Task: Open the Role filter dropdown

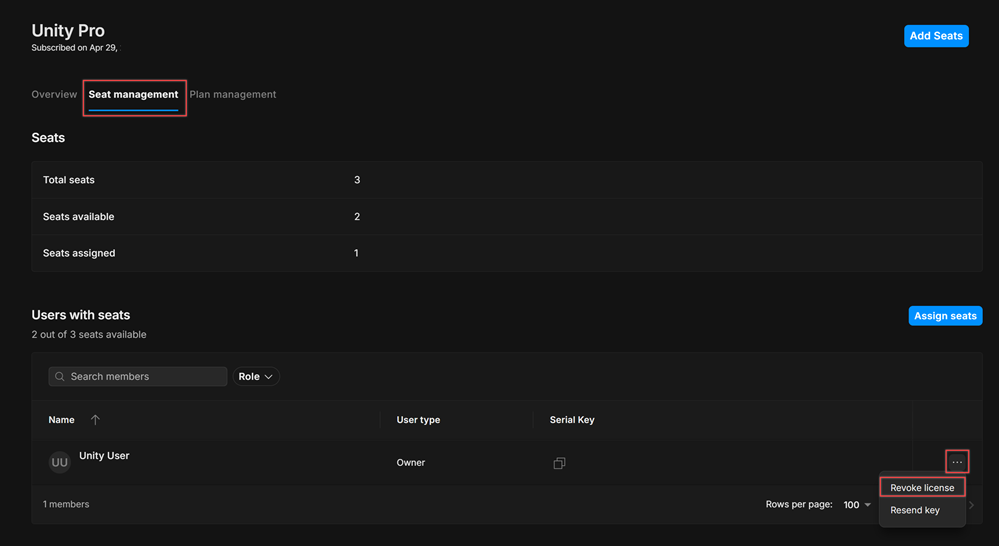Action: (x=256, y=376)
